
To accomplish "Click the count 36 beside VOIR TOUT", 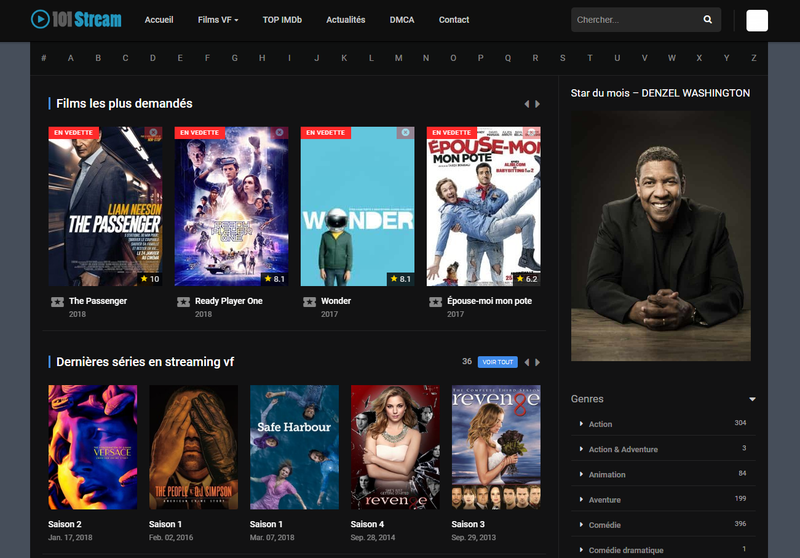I will (467, 362).
